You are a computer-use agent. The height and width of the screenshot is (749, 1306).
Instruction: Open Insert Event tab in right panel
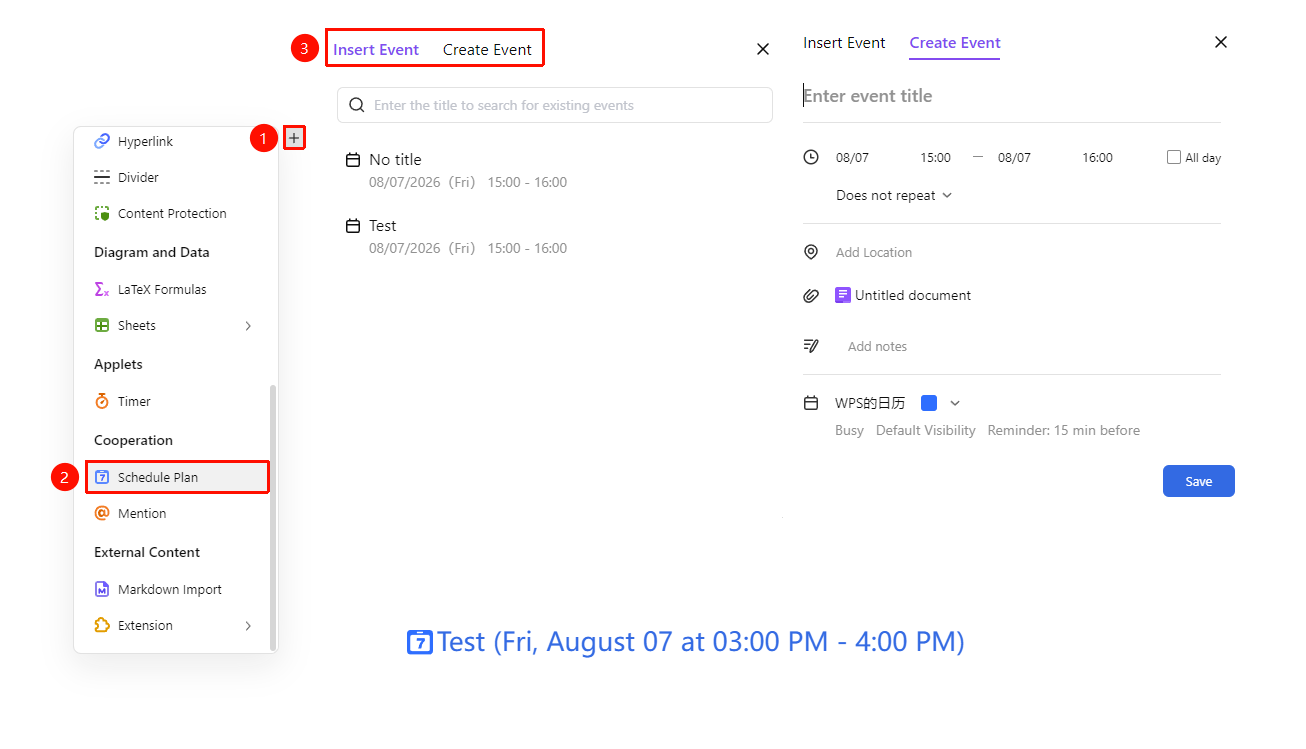(844, 43)
